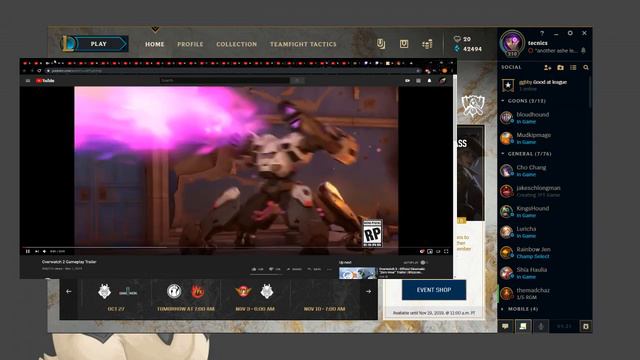
Task: Open the chat bubble icon in social footer
Action: [x=505, y=326]
